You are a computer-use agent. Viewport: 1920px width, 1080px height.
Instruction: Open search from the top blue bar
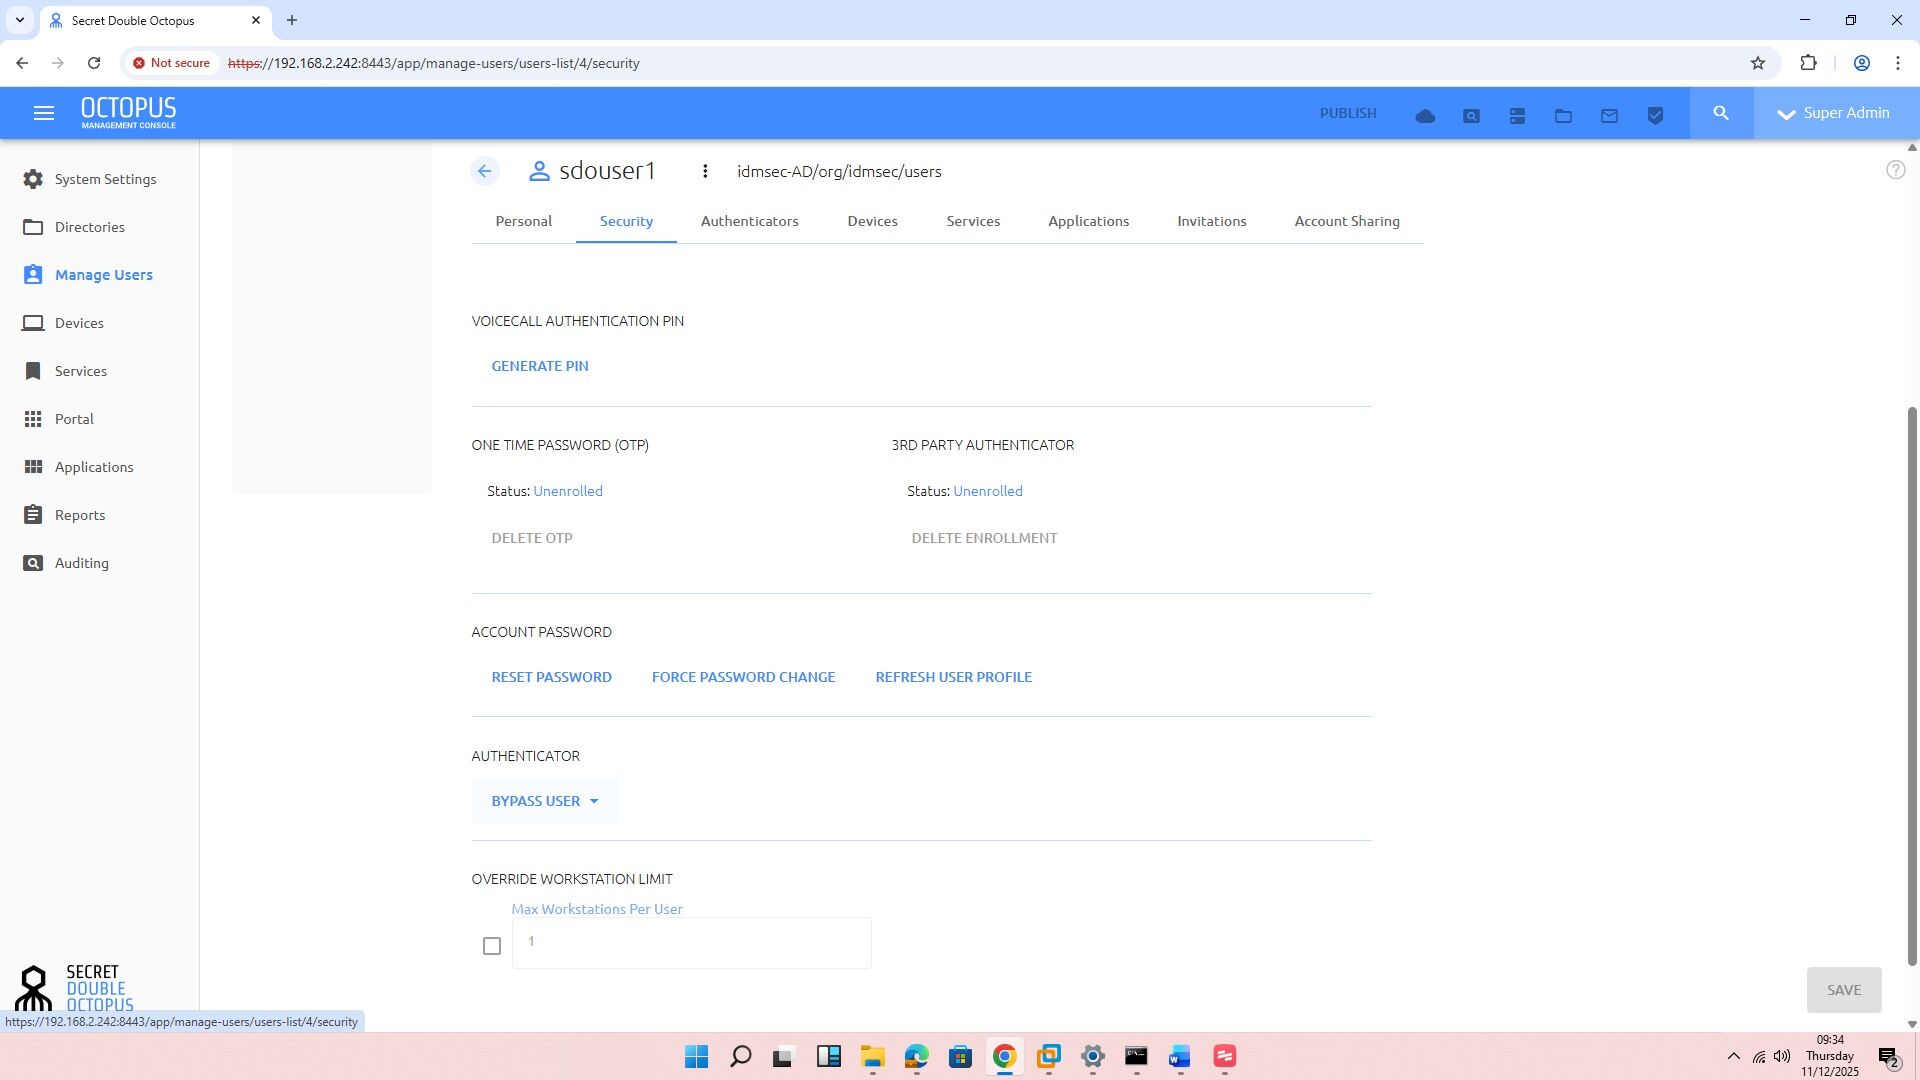click(1721, 113)
